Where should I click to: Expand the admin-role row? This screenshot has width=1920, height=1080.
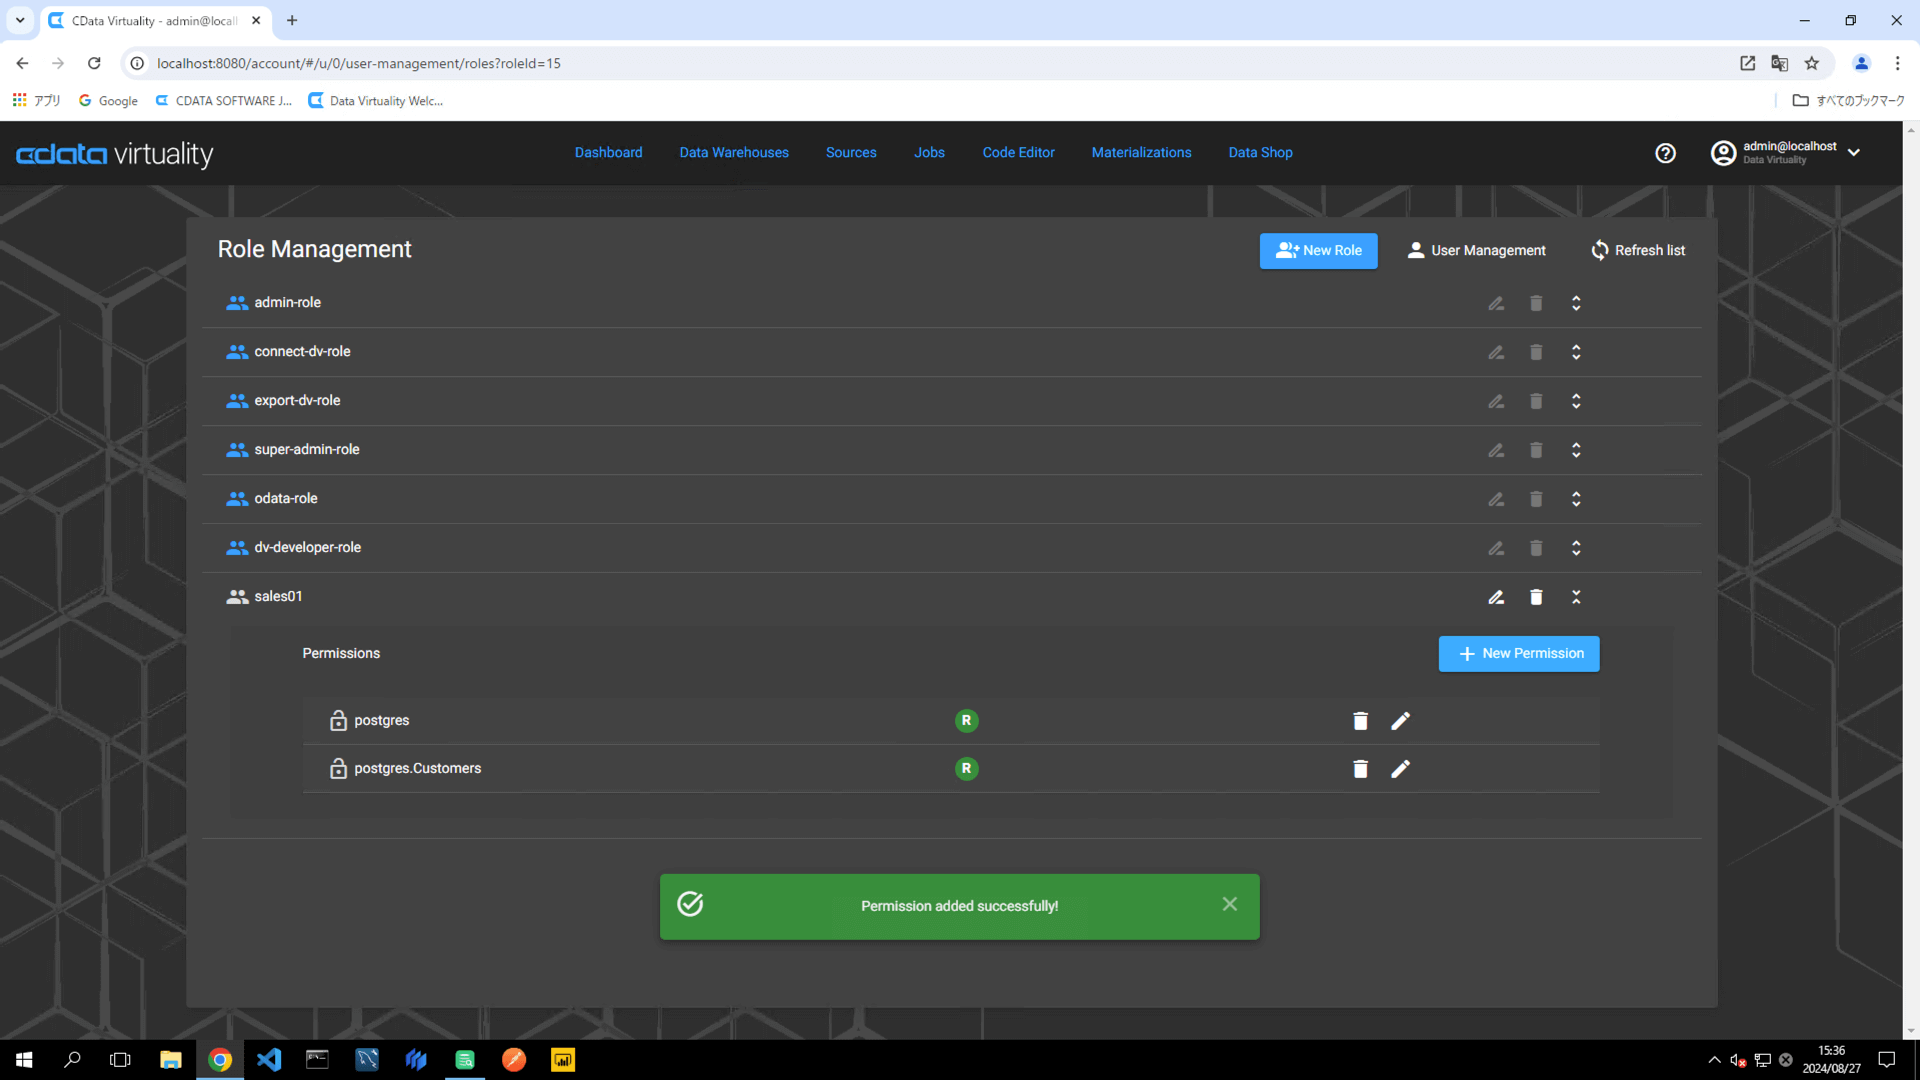(x=1576, y=303)
